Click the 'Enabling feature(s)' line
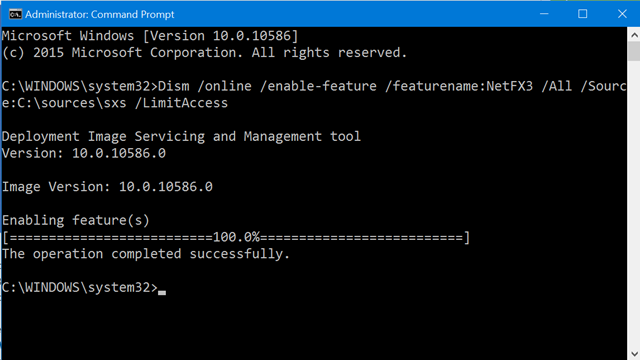 click(76, 220)
